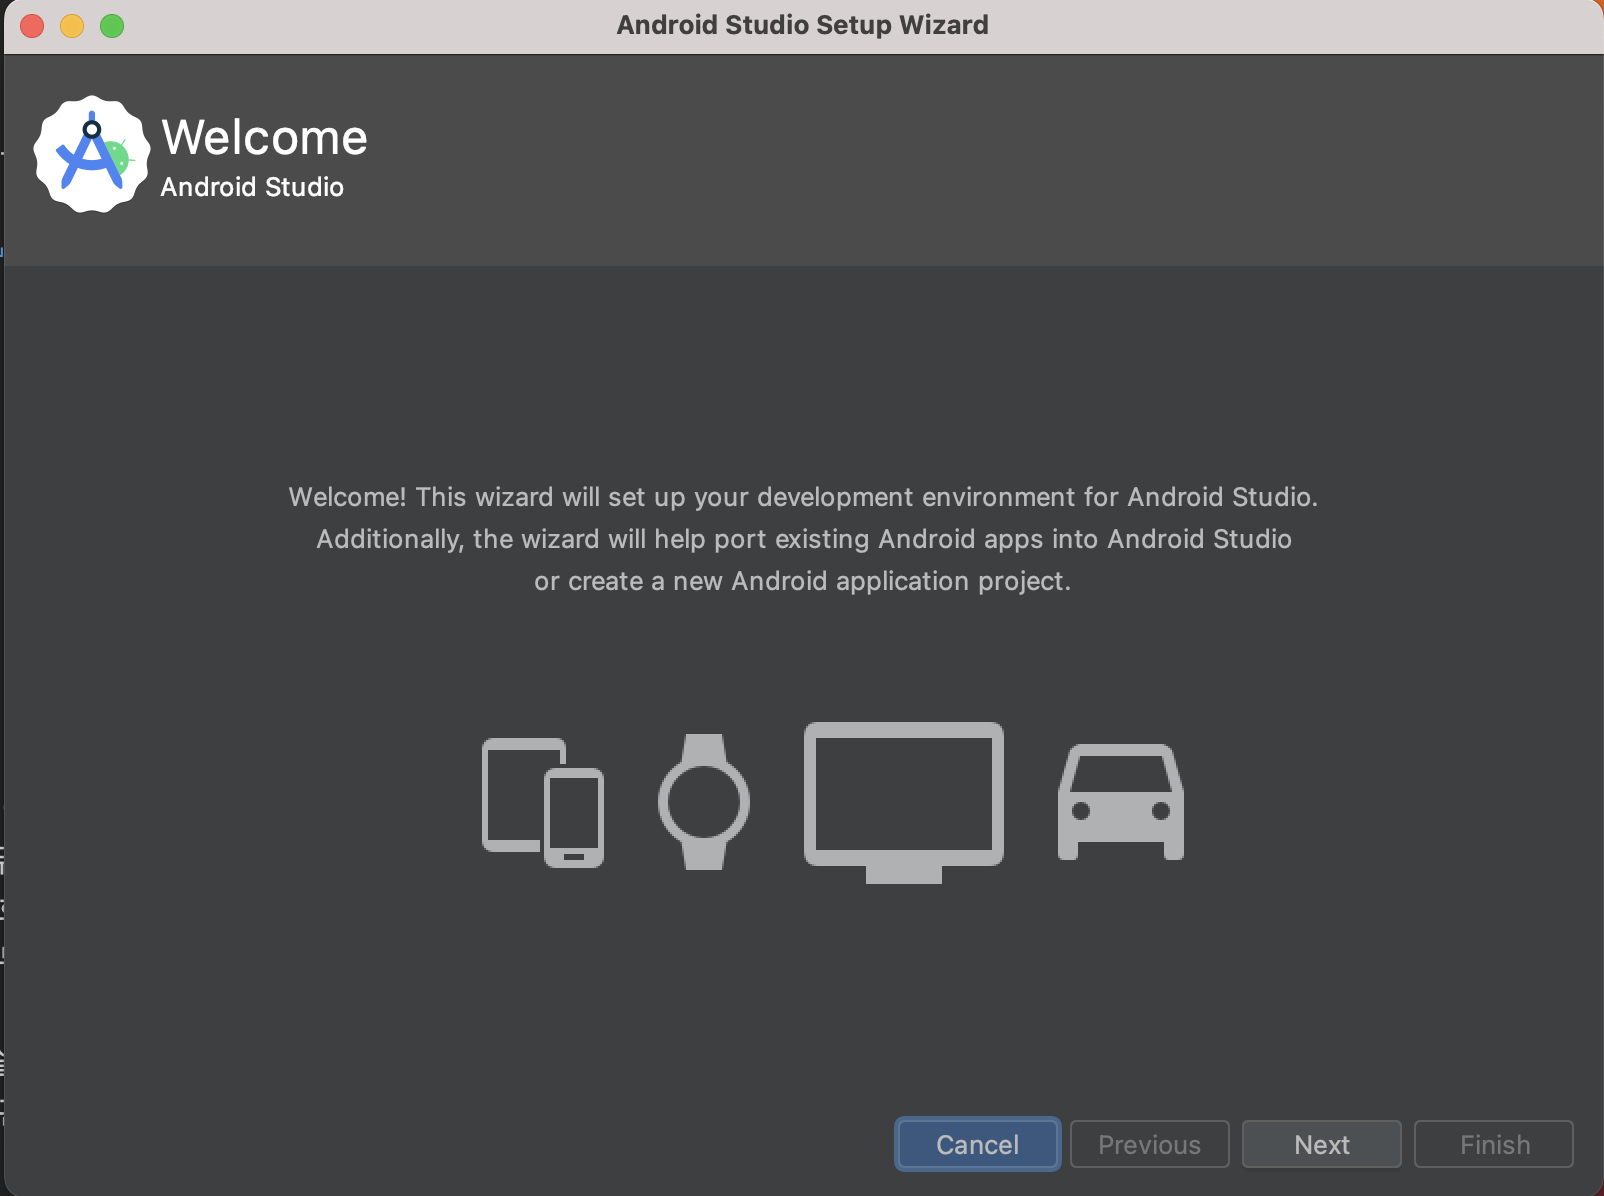Click the Welcome heading text
Viewport: 1604px width, 1196px height.
click(263, 137)
